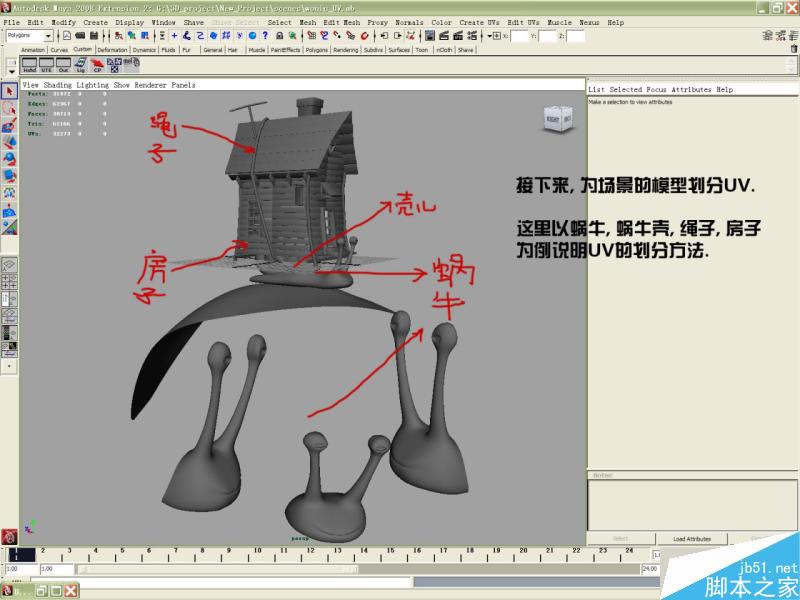Viewport: 800px width, 600px height.
Task: Click the Save Scene icon
Action: [94, 36]
